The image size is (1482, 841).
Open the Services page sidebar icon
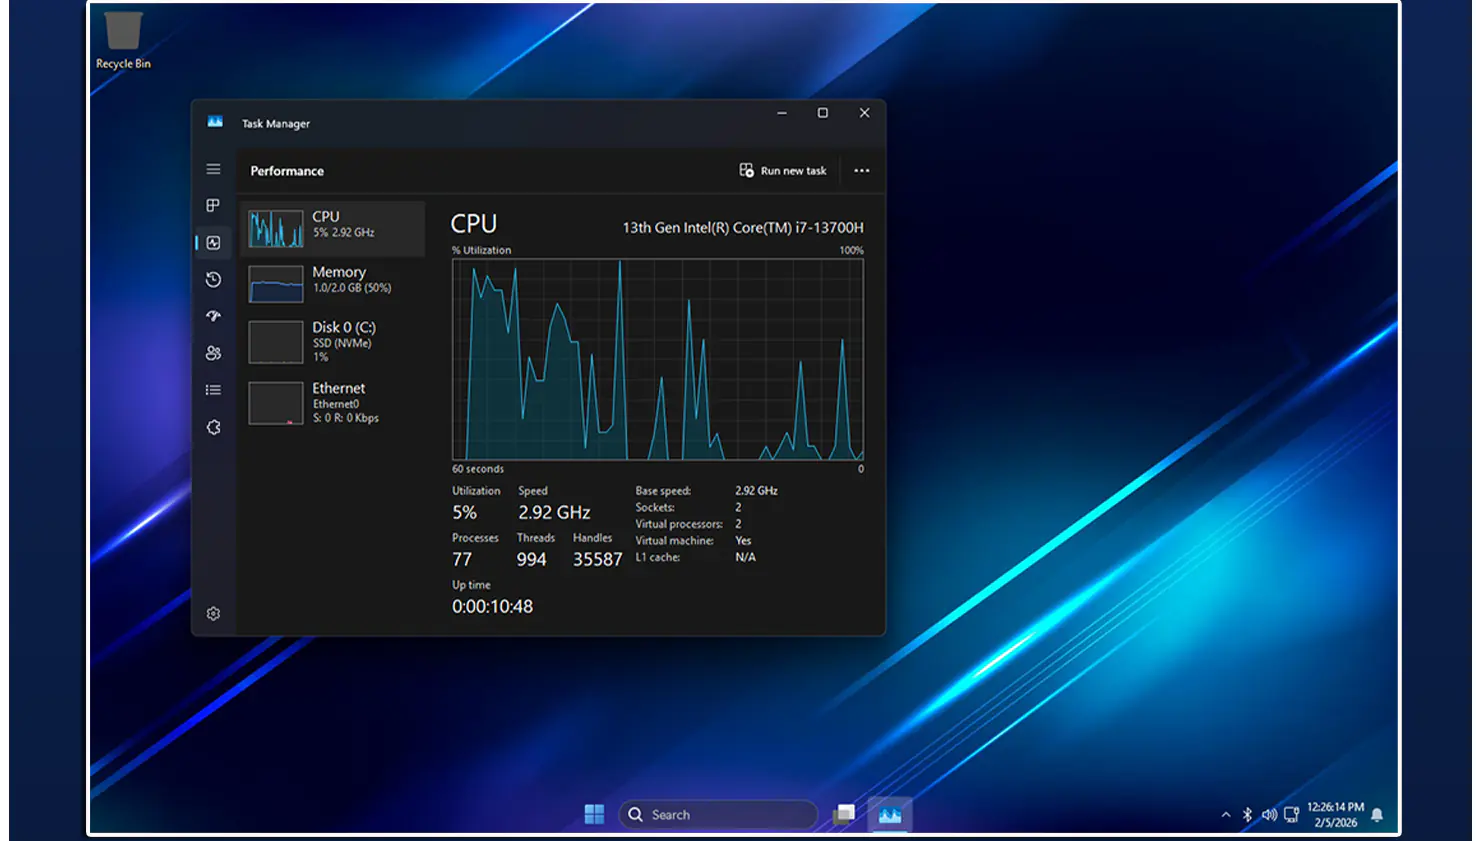213,427
